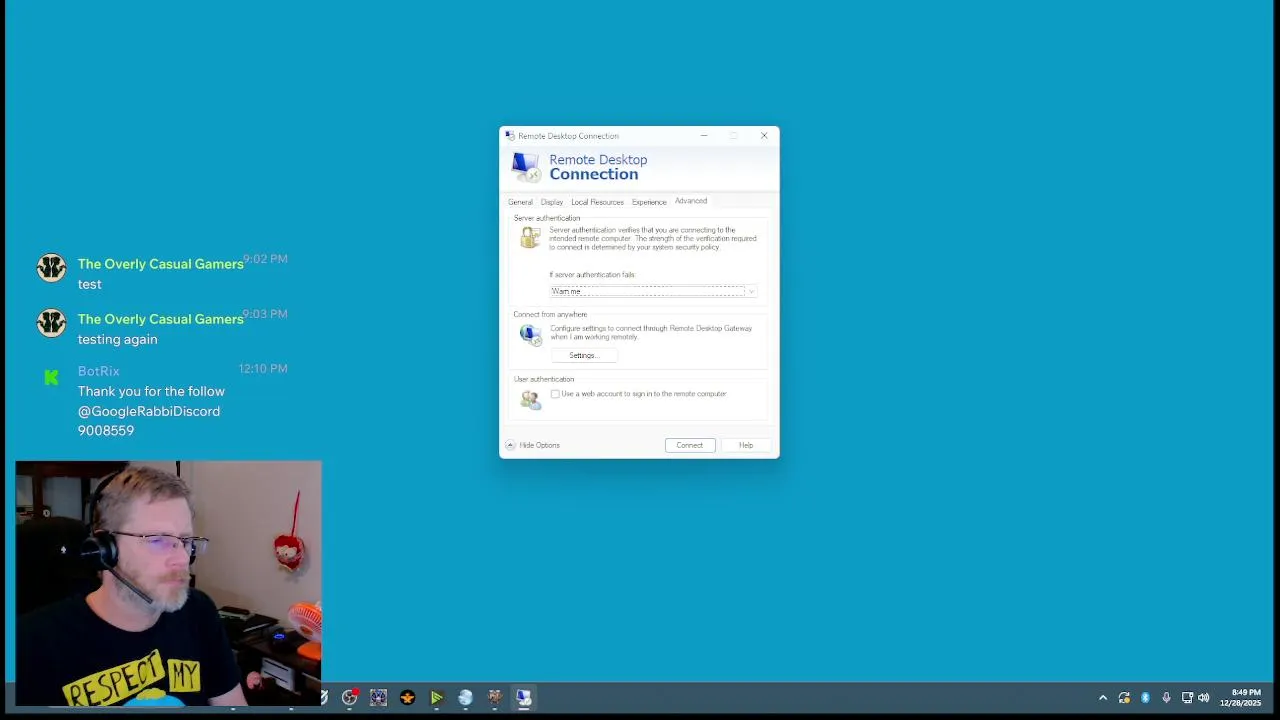Select the Advanced tab
The height and width of the screenshot is (720, 1280).
pyautogui.click(x=691, y=201)
